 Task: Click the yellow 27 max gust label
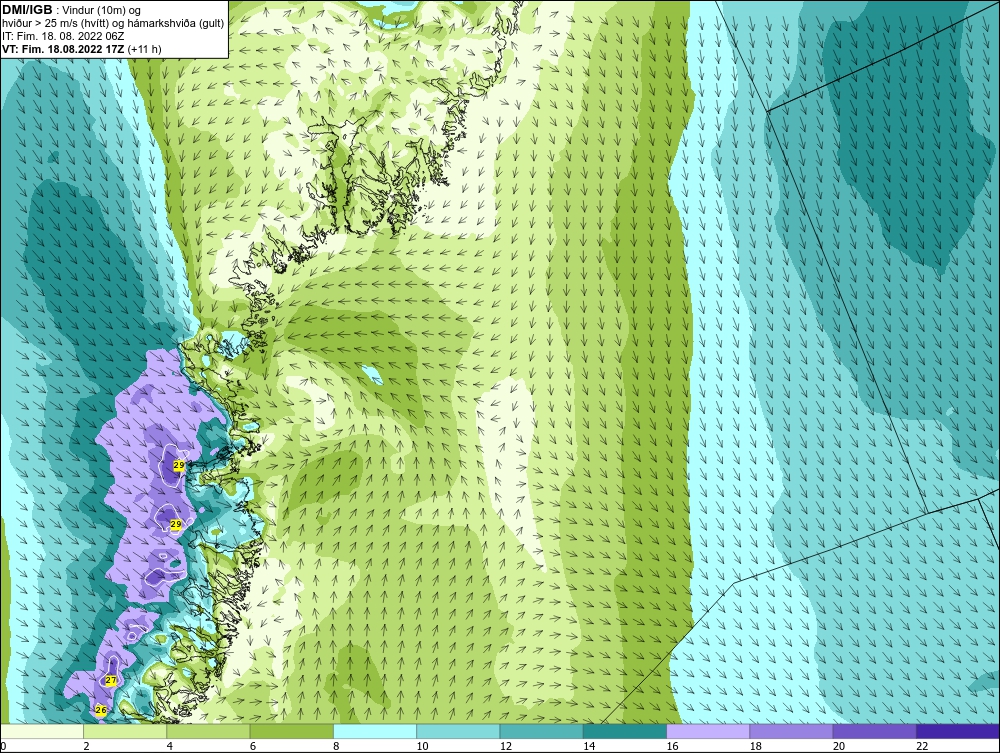point(111,680)
